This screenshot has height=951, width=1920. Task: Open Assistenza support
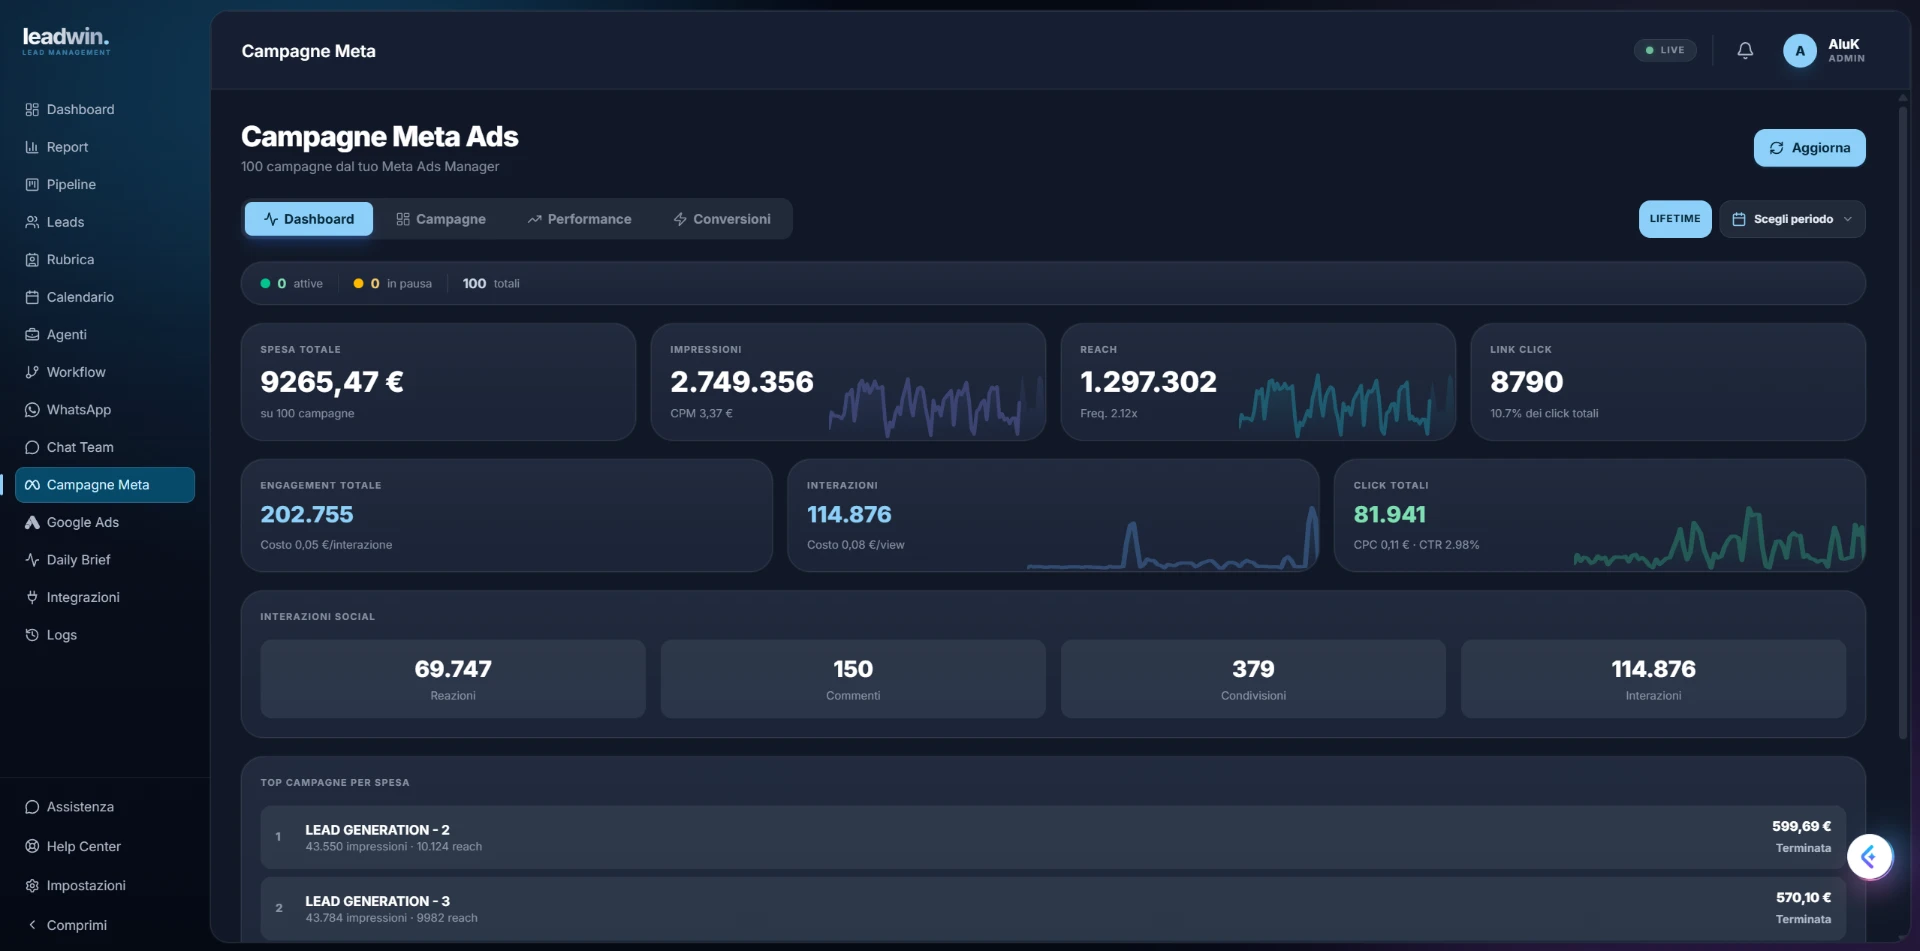(x=104, y=807)
